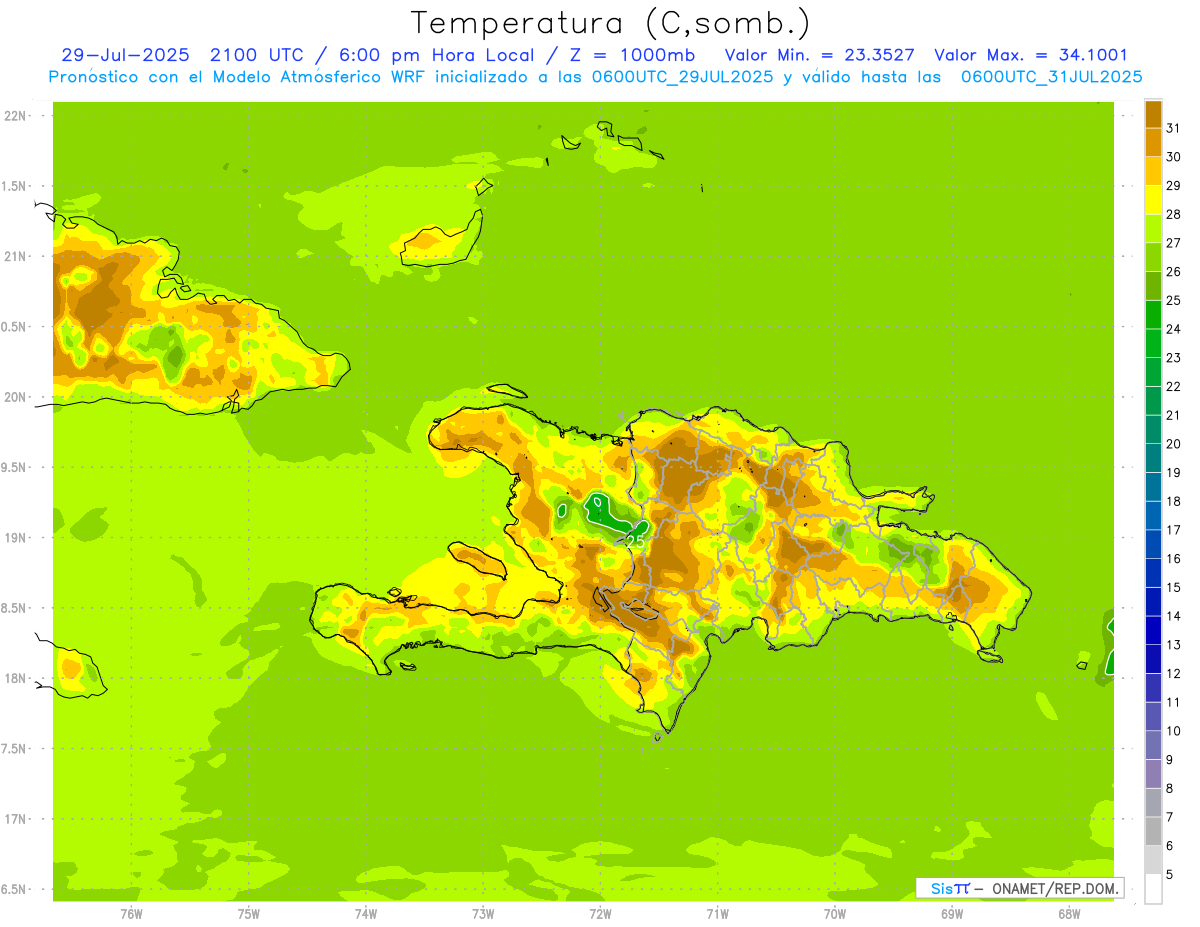This screenshot has height=927, width=1200.
Task: Click the "74W" longitude label
Action: pyautogui.click(x=366, y=913)
